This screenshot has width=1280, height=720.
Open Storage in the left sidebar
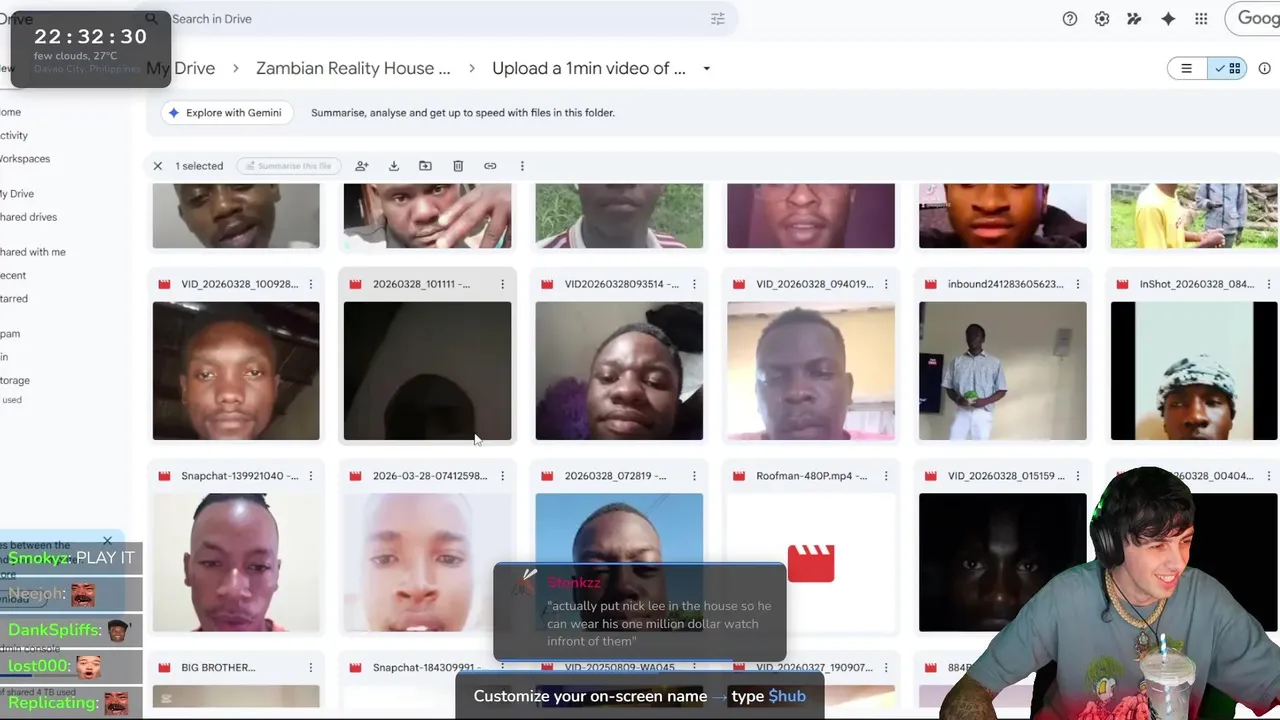click(15, 381)
